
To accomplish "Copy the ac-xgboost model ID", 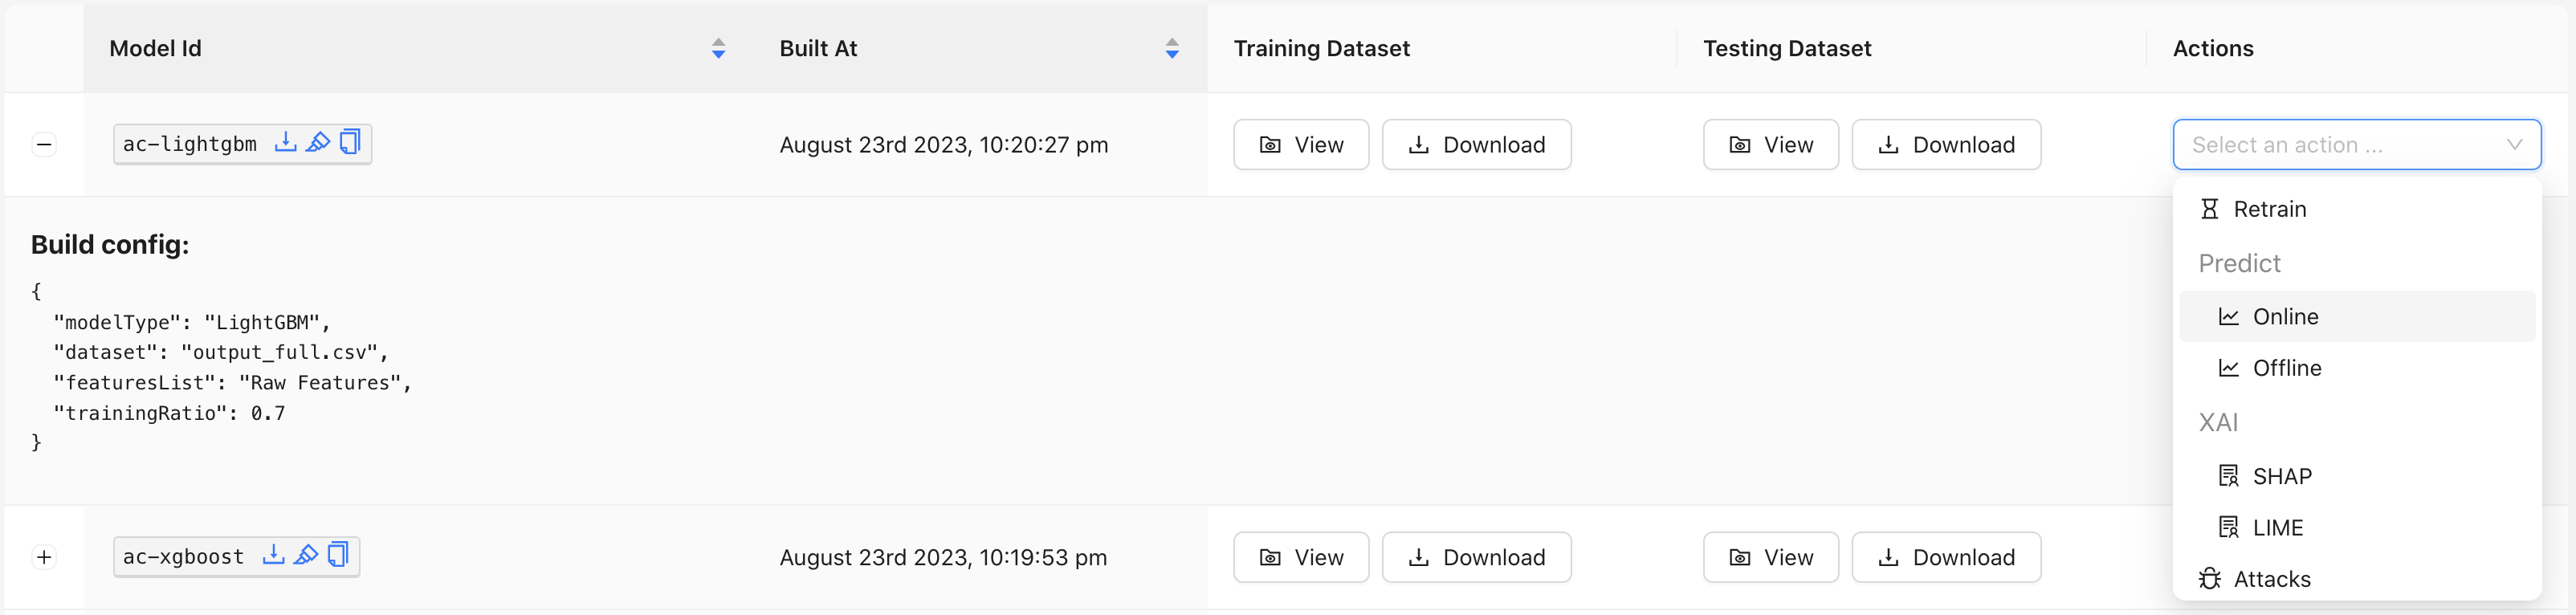I will point(338,555).
